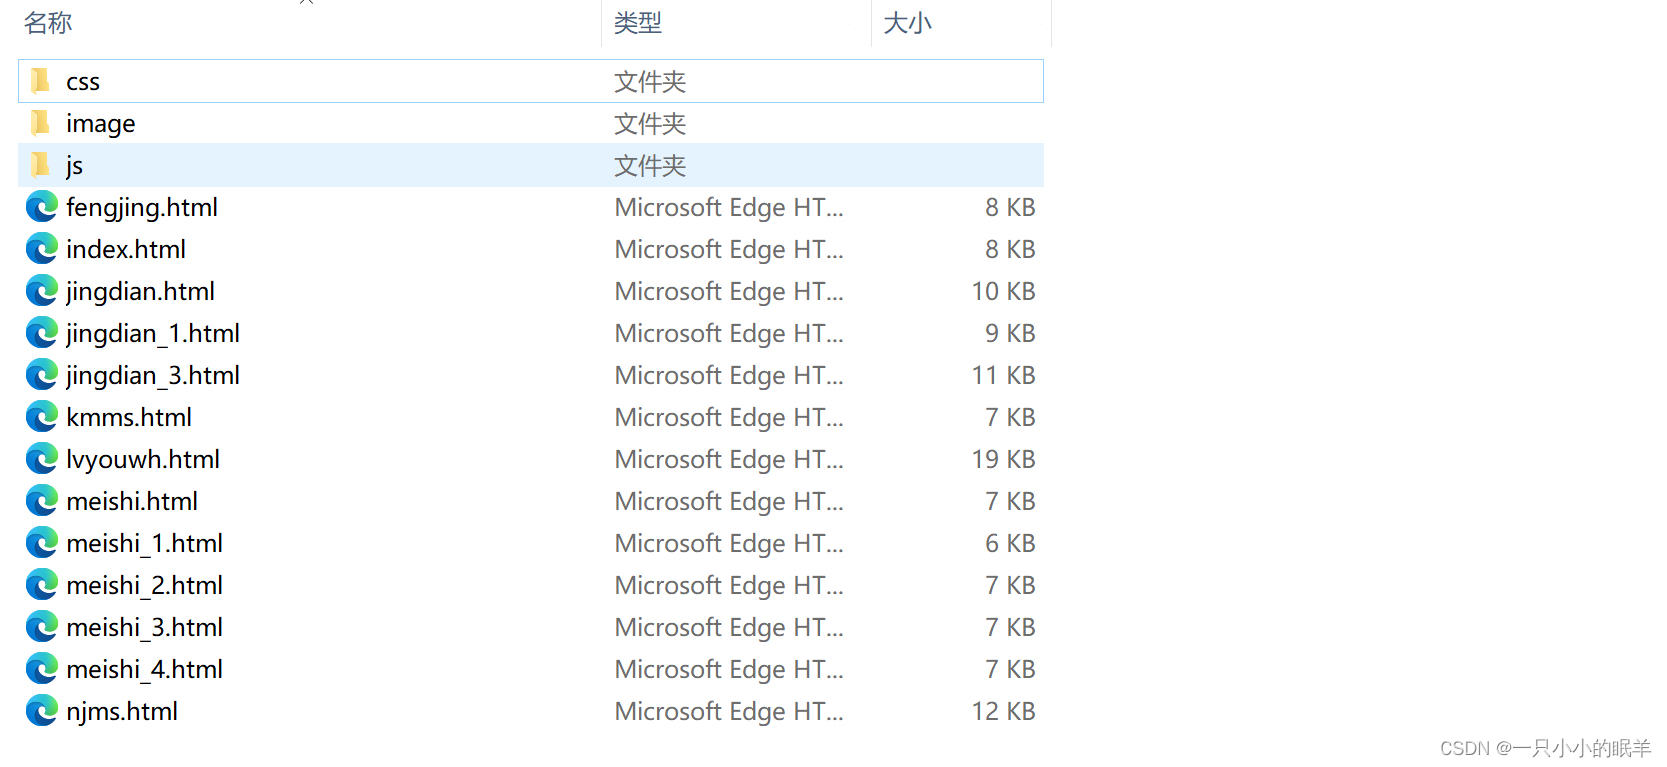Screen dimensions: 1667x767
Task: Click the Edge icon beside lvyouwh.html
Action: pyautogui.click(x=41, y=459)
